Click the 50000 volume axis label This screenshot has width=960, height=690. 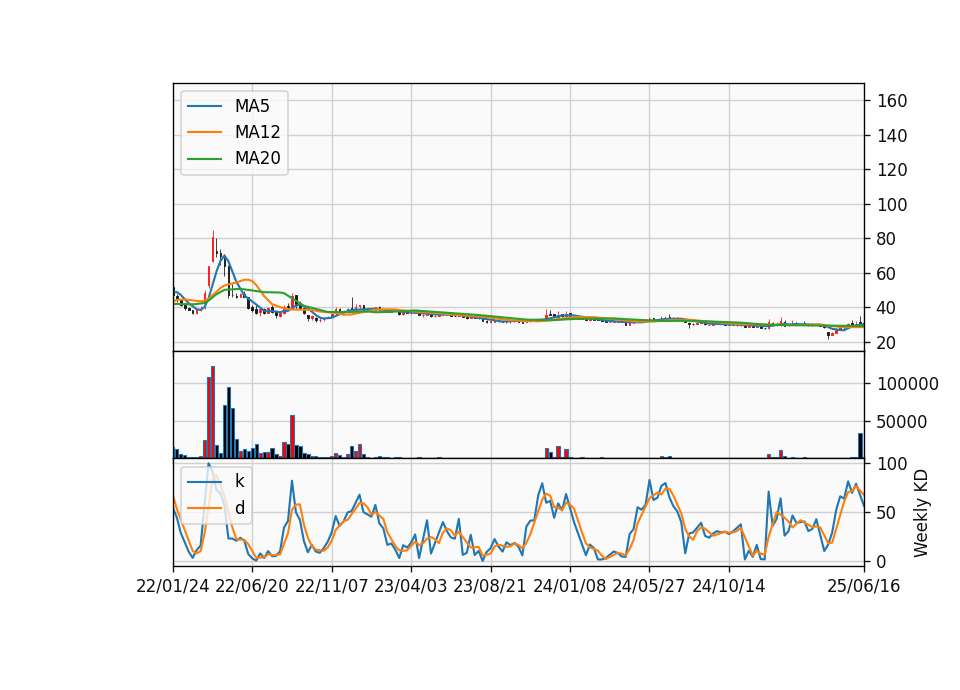(x=902, y=422)
